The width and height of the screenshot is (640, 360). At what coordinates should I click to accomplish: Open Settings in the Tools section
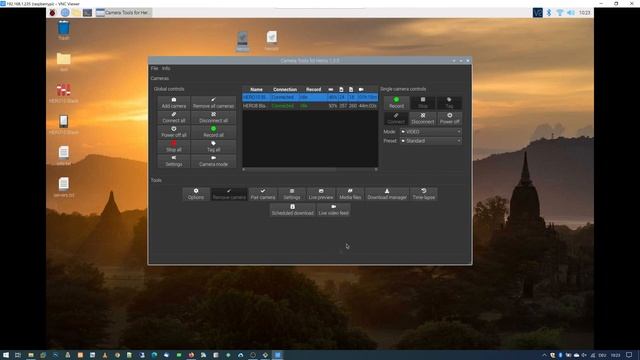pos(292,194)
